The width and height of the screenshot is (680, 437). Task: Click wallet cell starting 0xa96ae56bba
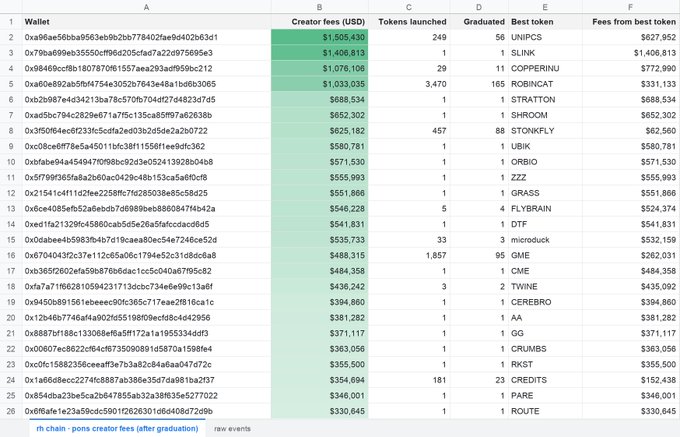pos(147,37)
